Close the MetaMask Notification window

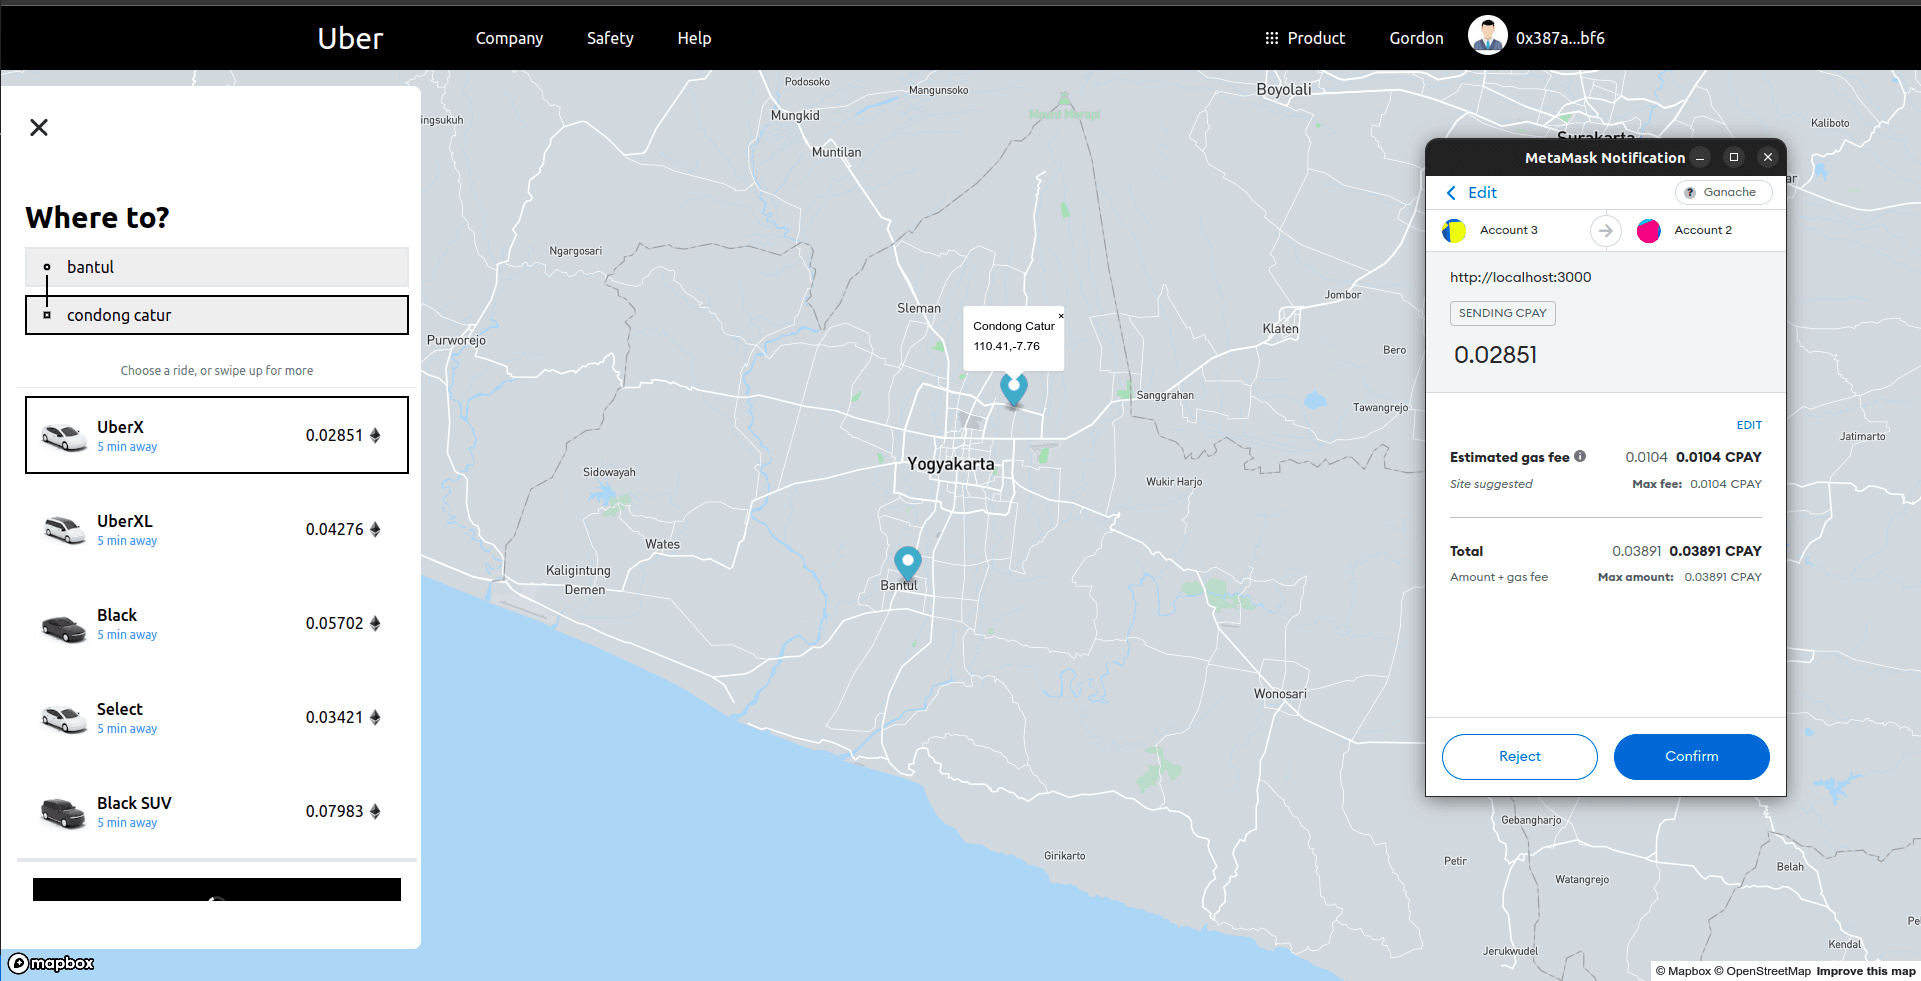coord(1768,157)
